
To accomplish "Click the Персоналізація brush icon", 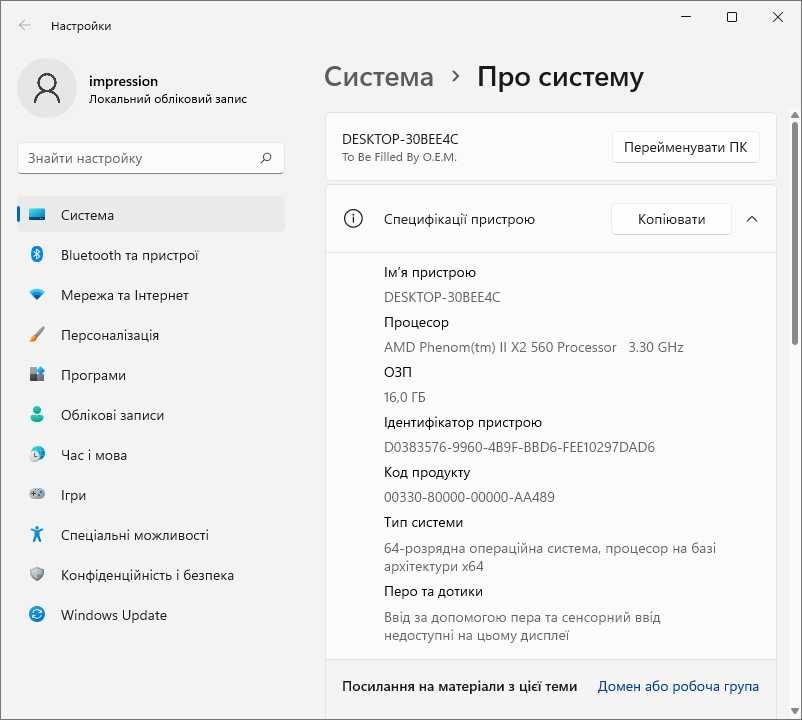I will point(37,334).
